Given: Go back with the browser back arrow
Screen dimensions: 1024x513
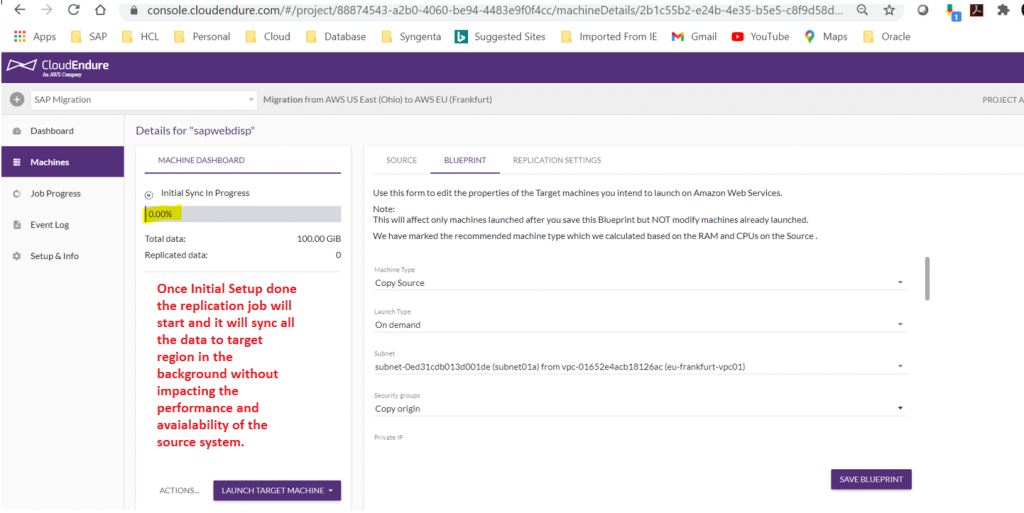Looking at the screenshot, I should [20, 10].
